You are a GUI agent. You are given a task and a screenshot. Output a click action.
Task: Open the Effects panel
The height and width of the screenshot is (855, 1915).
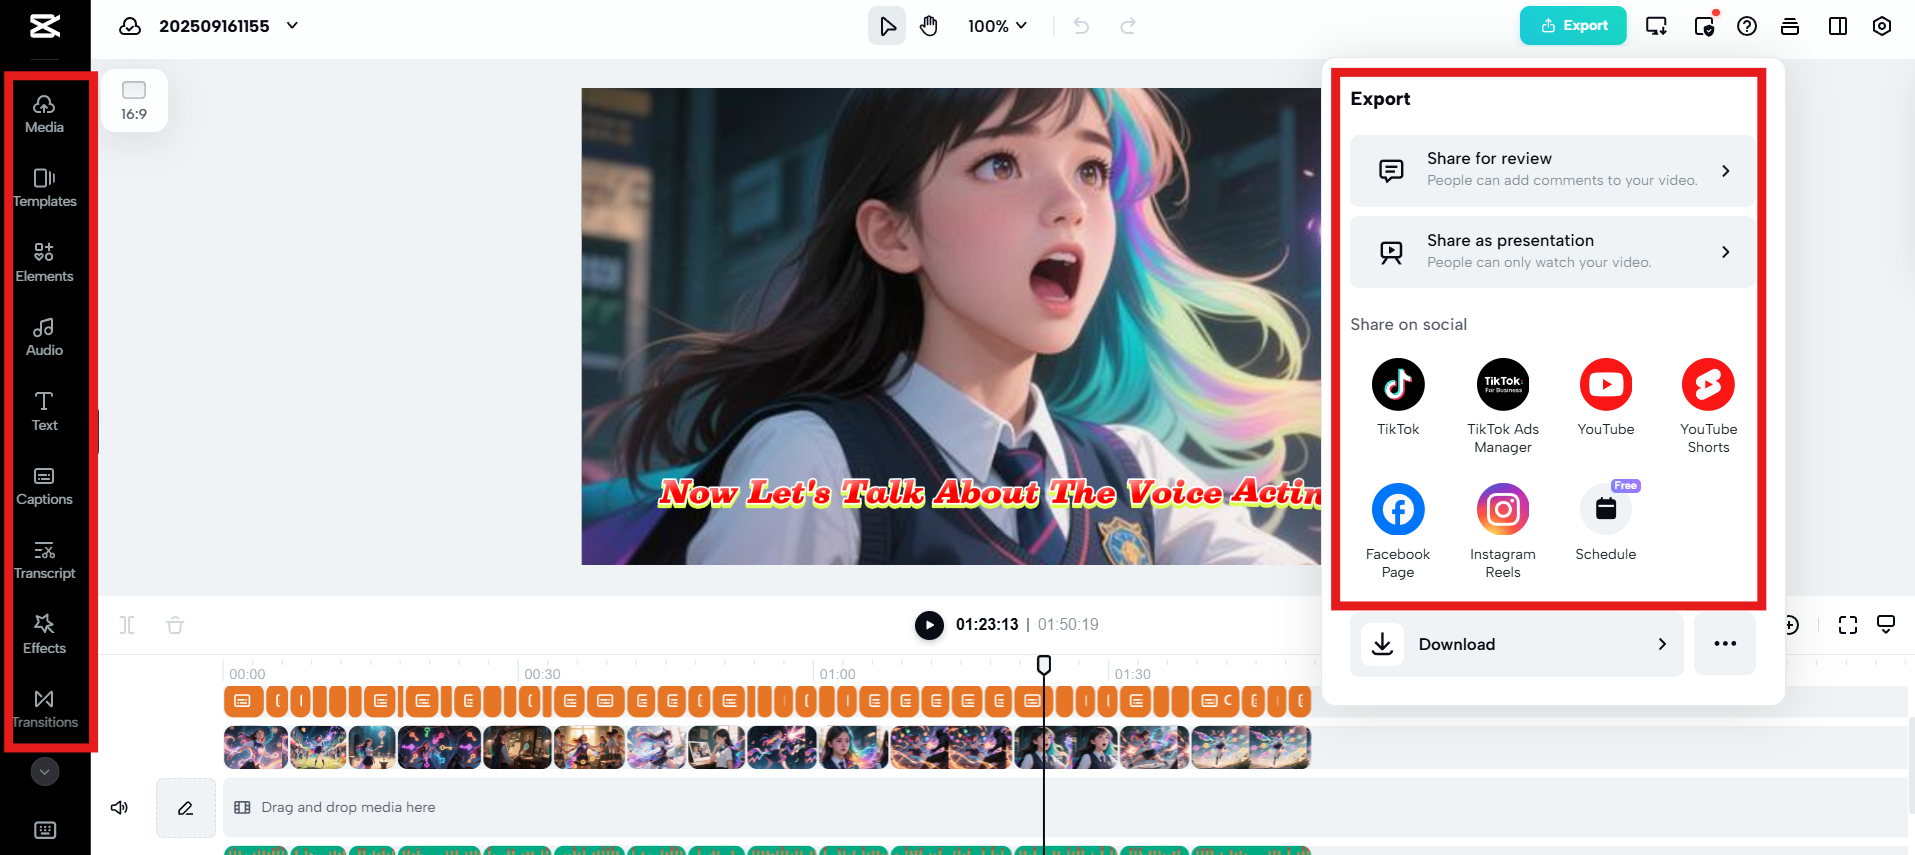pyautogui.click(x=44, y=634)
